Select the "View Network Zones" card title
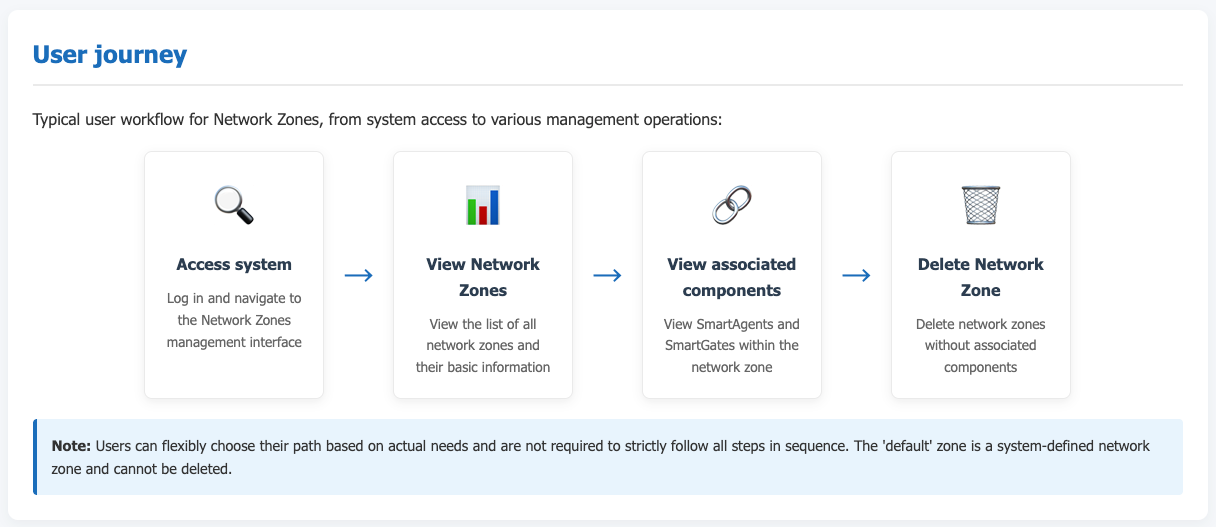 tap(483, 277)
